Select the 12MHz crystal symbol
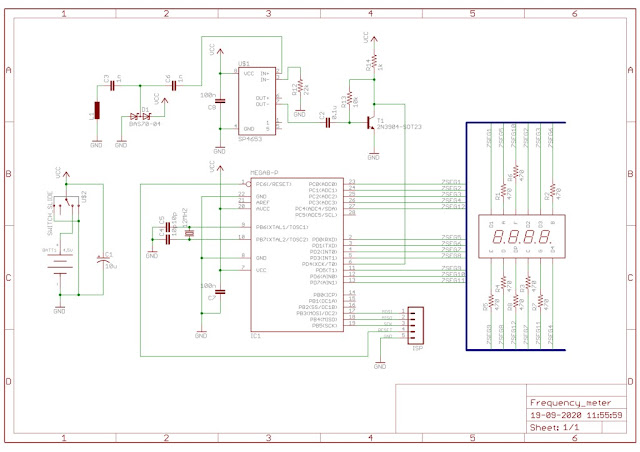Image resolution: width=640 pixels, height=452 pixels. coord(189,233)
